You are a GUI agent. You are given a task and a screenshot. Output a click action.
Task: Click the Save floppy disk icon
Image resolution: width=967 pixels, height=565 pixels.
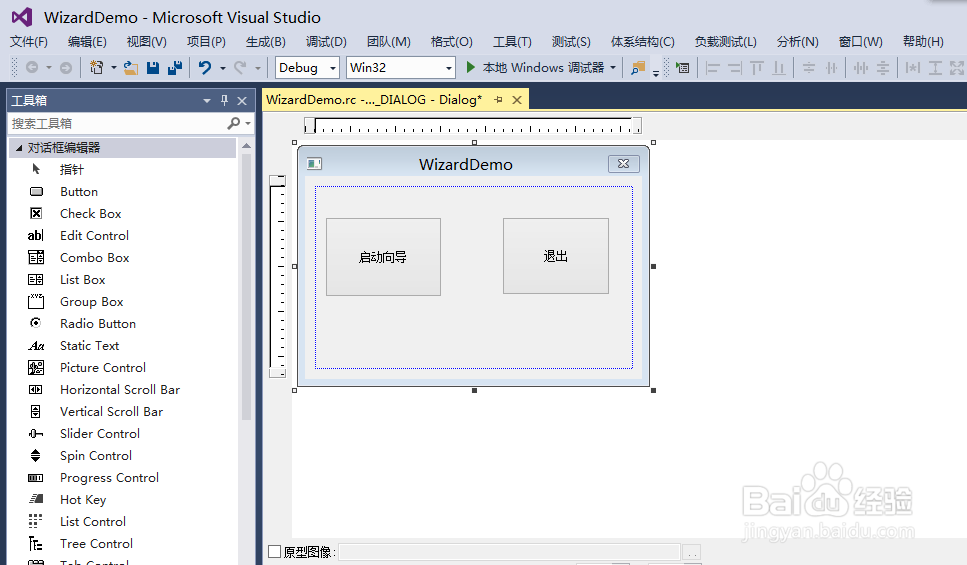point(153,67)
